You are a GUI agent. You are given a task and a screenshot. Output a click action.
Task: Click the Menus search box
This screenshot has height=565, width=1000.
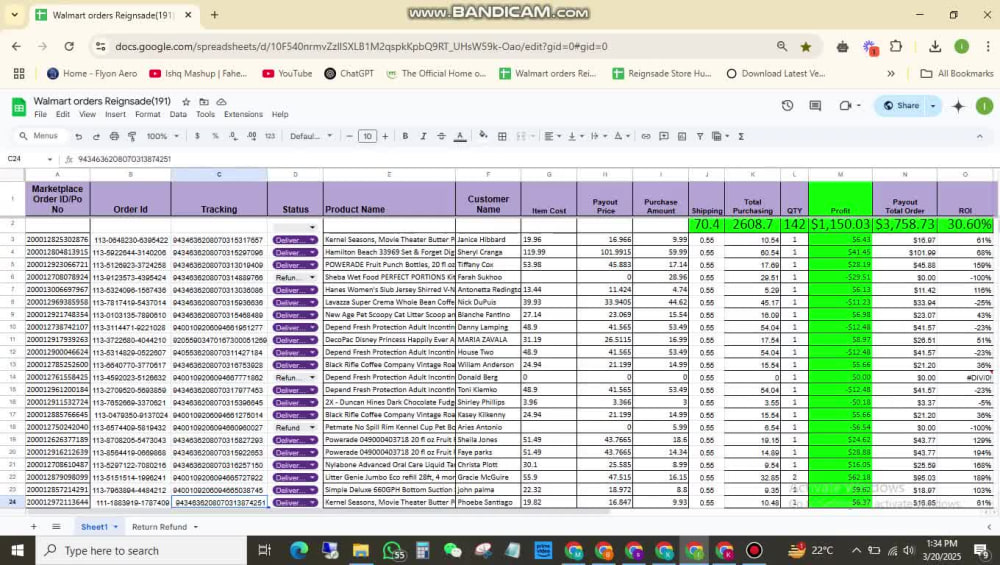[40, 136]
